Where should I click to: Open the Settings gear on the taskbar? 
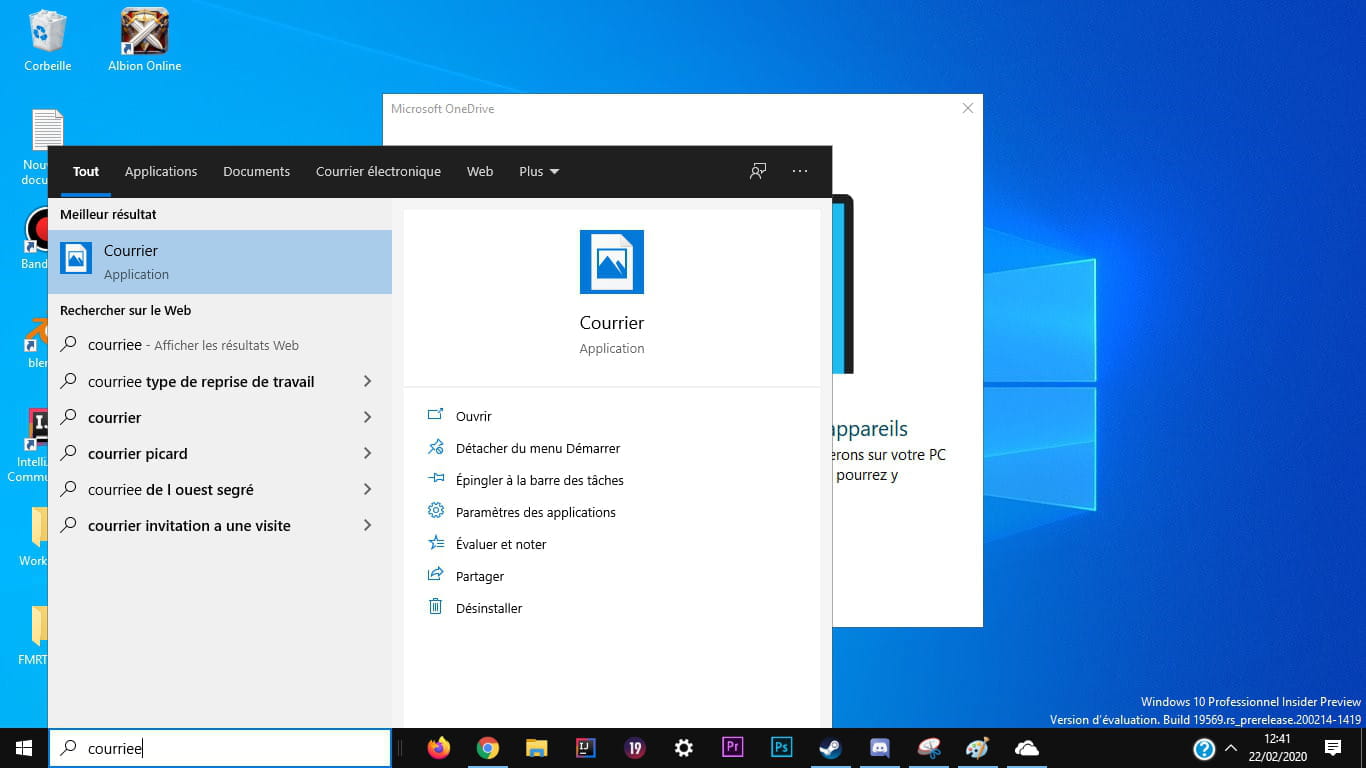pyautogui.click(x=684, y=748)
